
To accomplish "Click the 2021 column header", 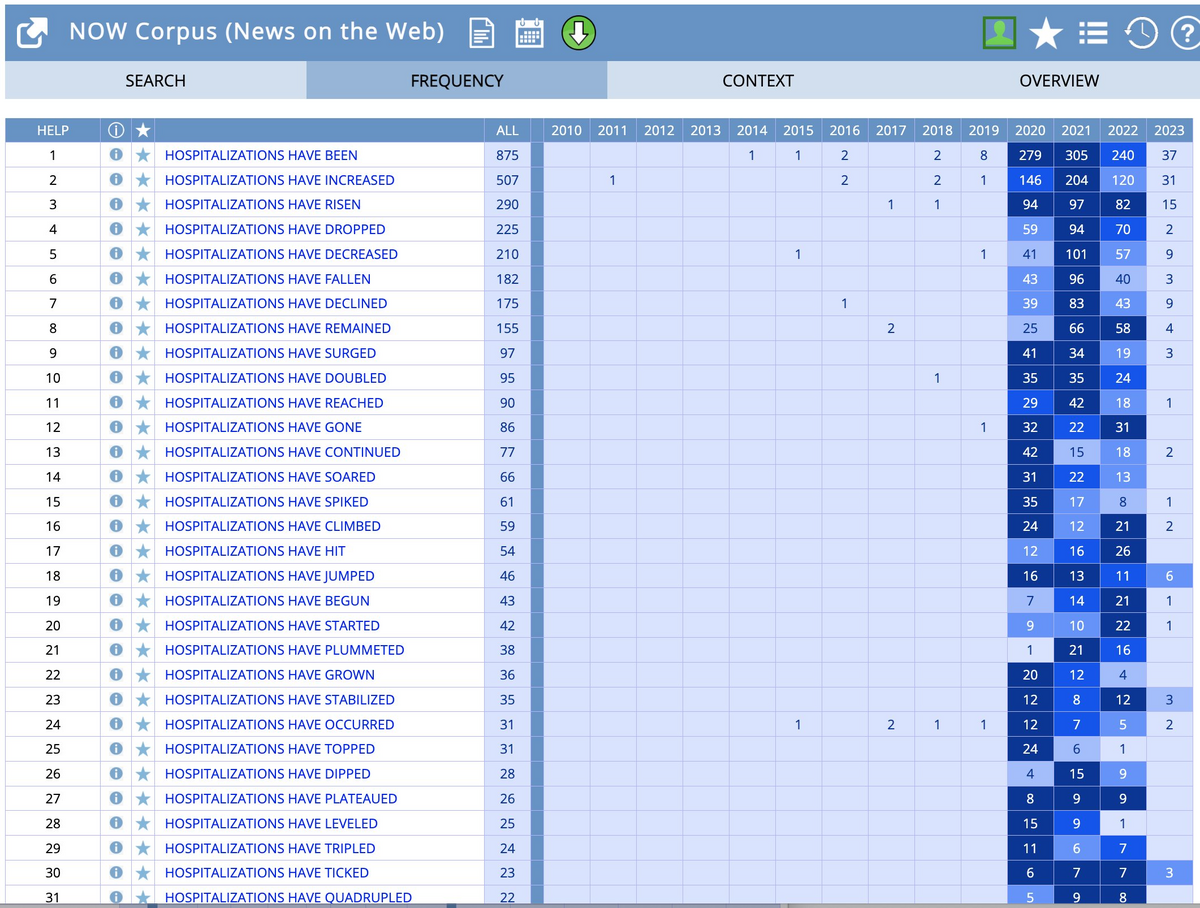I will [1076, 130].
